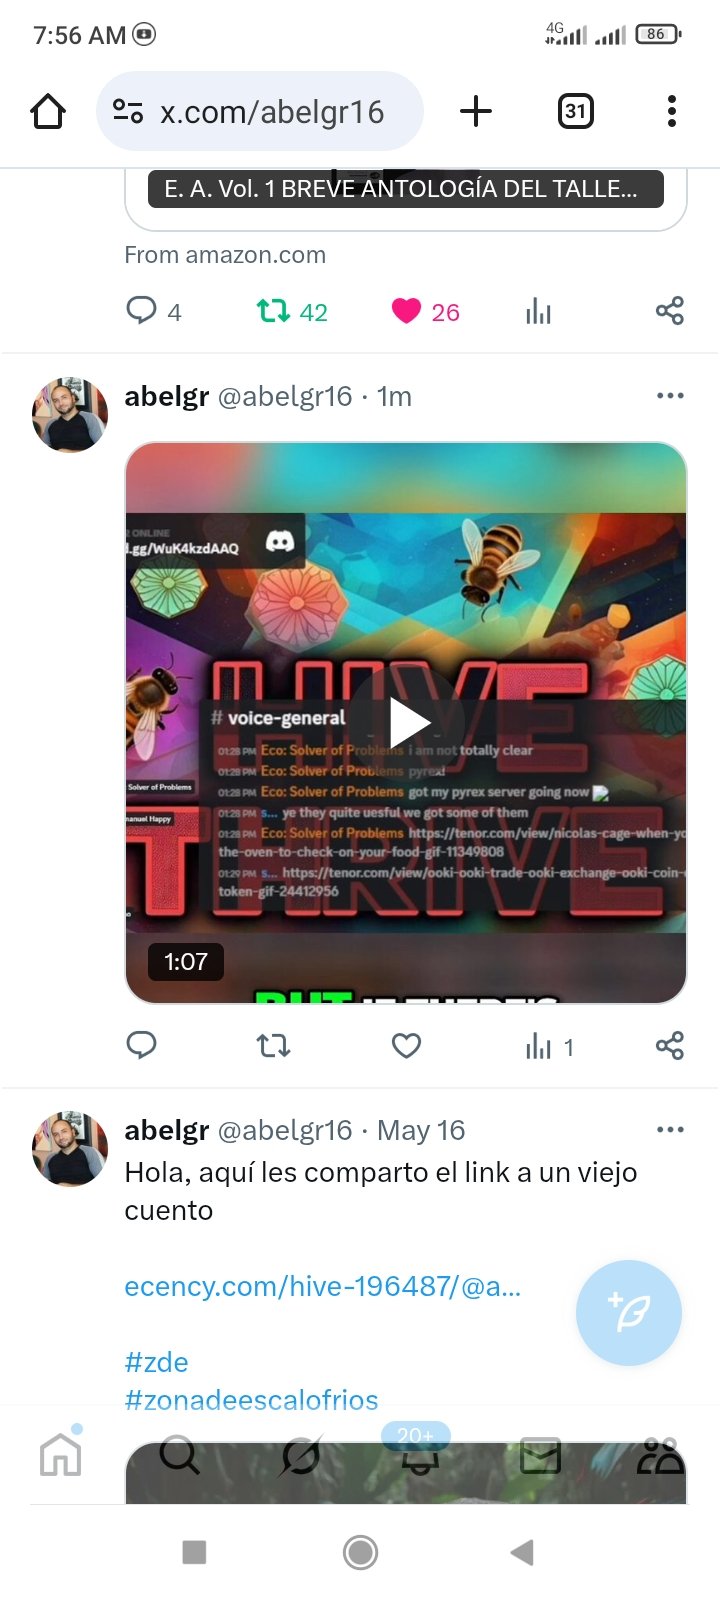Open more options for the May 16 post
Screen dimensions: 720x1600
[x=670, y=1130]
